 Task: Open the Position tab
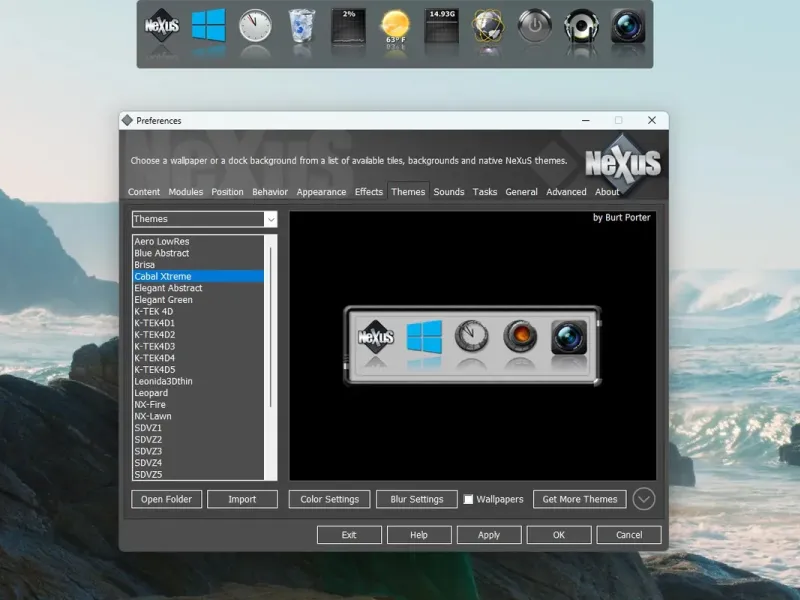point(228,192)
